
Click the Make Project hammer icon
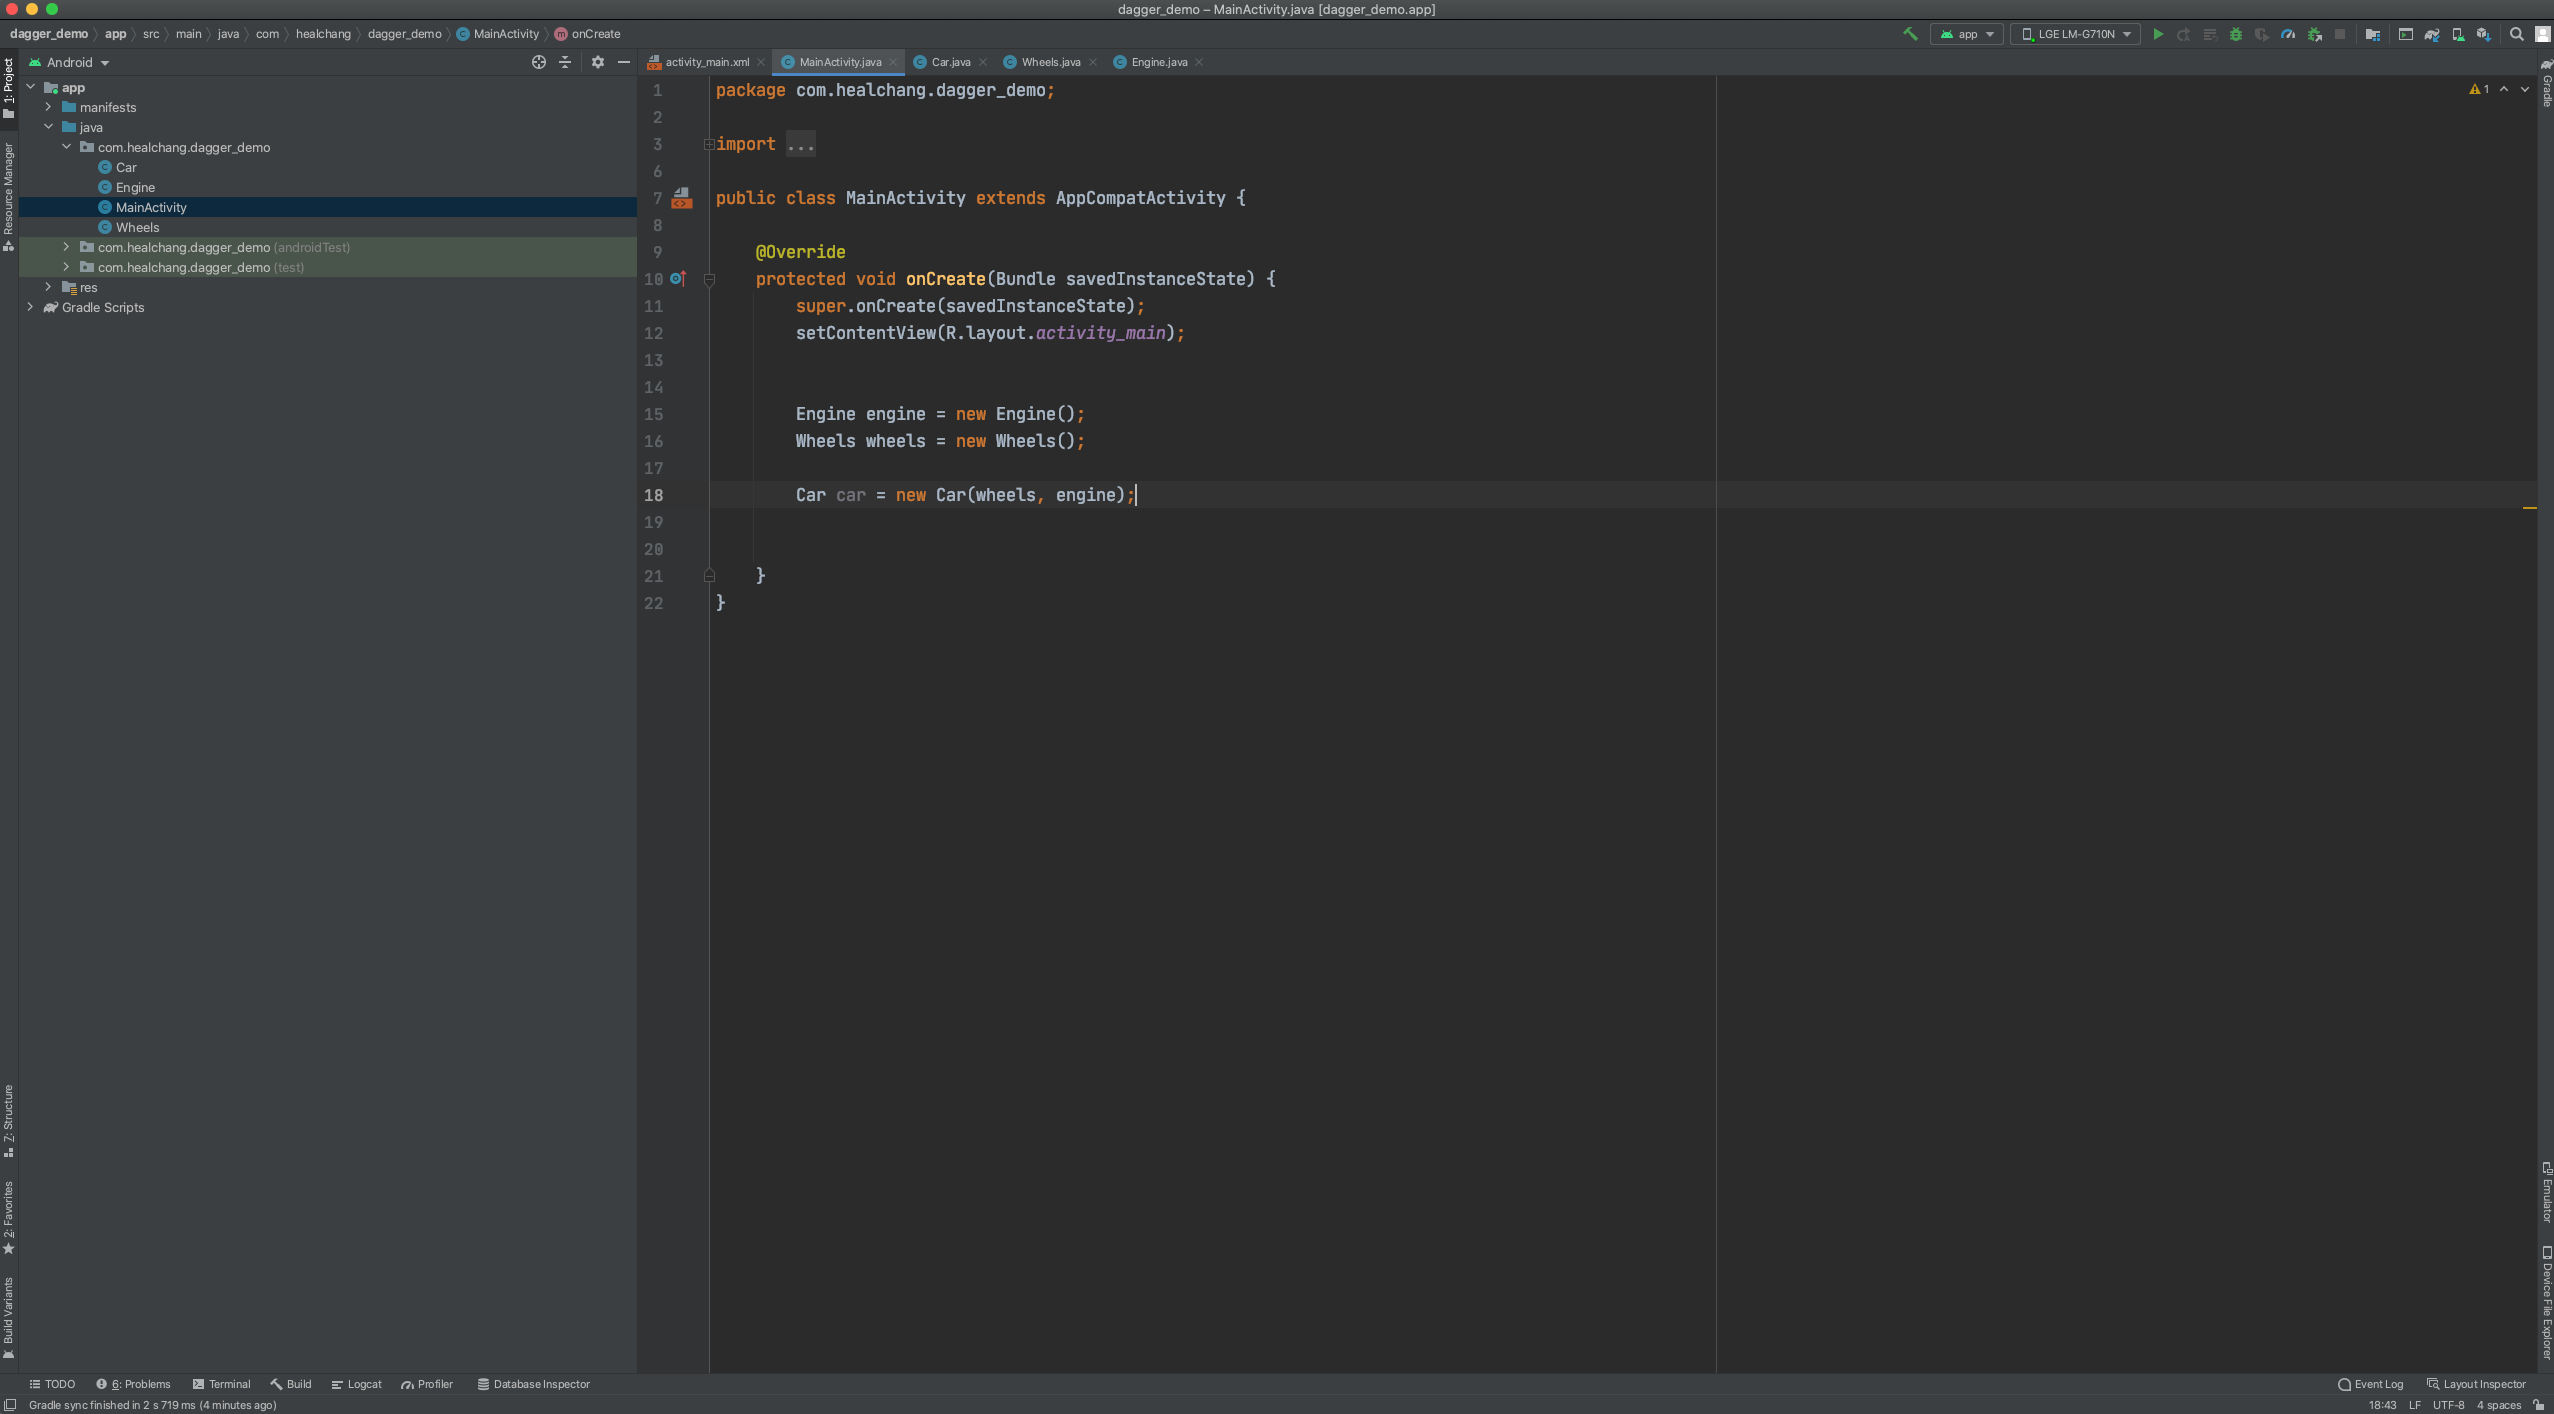[1910, 34]
